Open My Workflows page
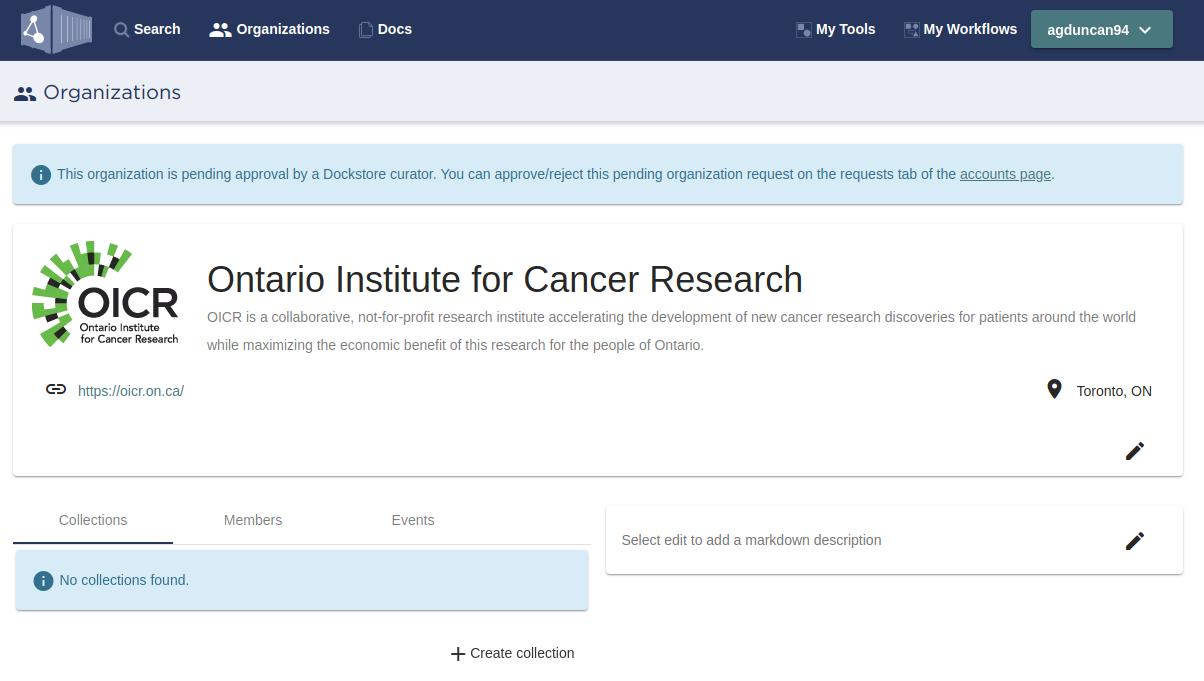Image resolution: width=1204 pixels, height=681 pixels. coord(960,29)
